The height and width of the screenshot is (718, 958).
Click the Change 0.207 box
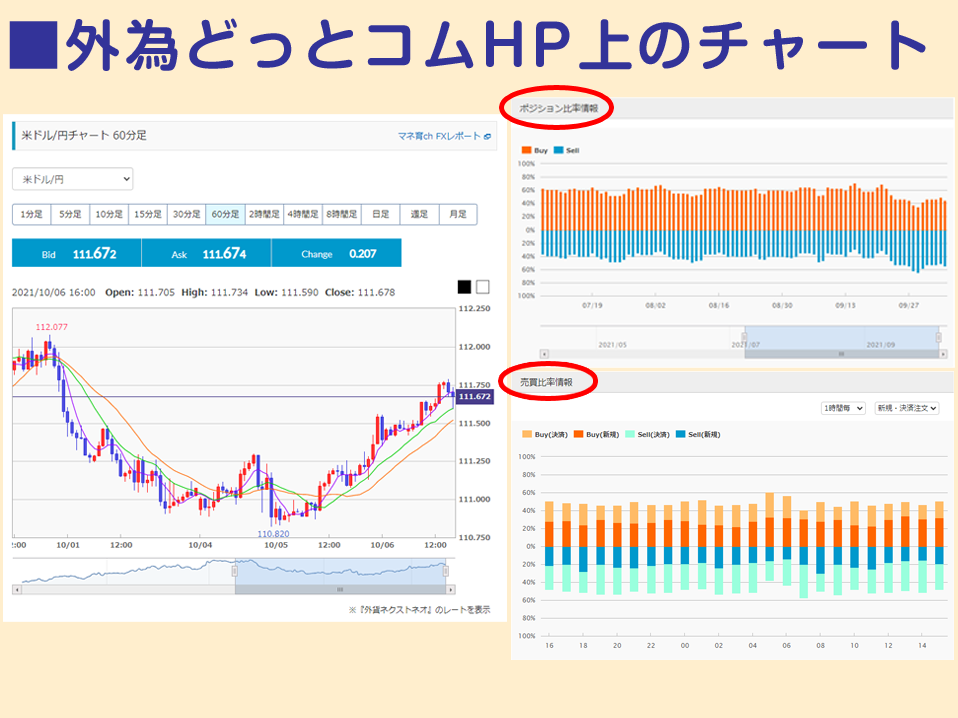(337, 253)
